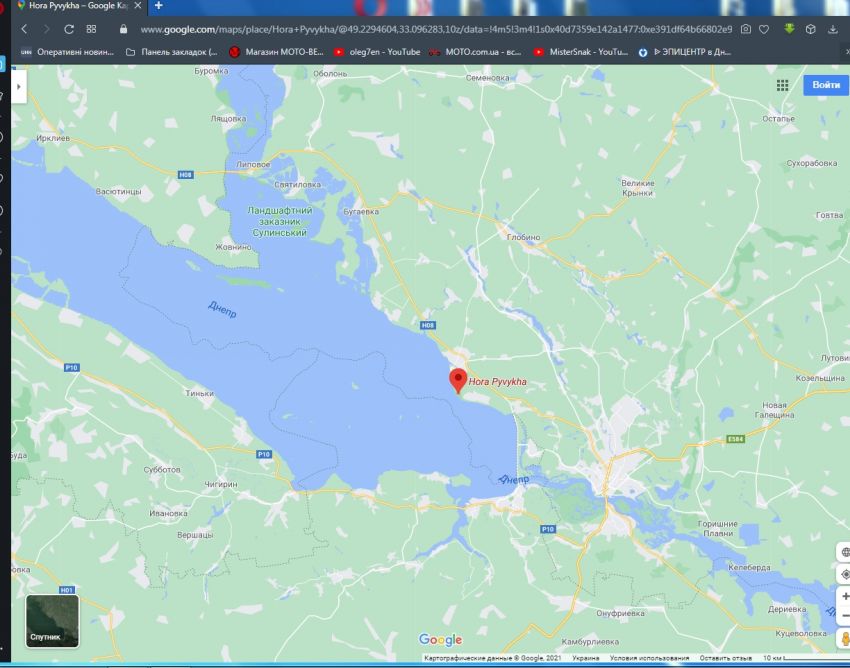Expand the Google Maps side panel
Image resolution: width=850 pixels, height=668 pixels.
point(18,86)
